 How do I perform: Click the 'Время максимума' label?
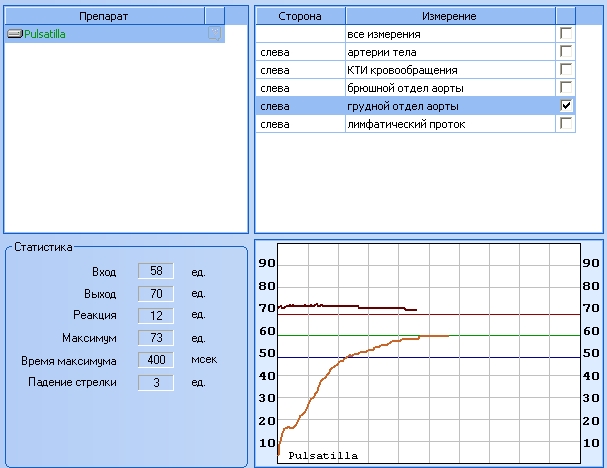click(69, 361)
